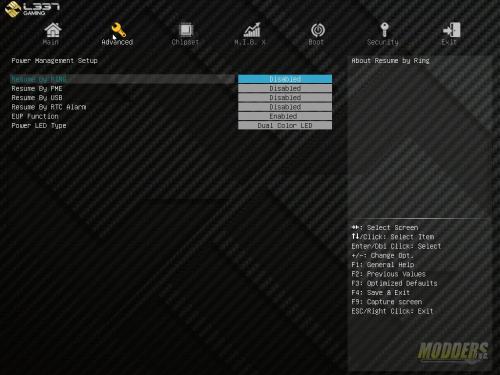Open the Chipset chip icon

pos(186,30)
